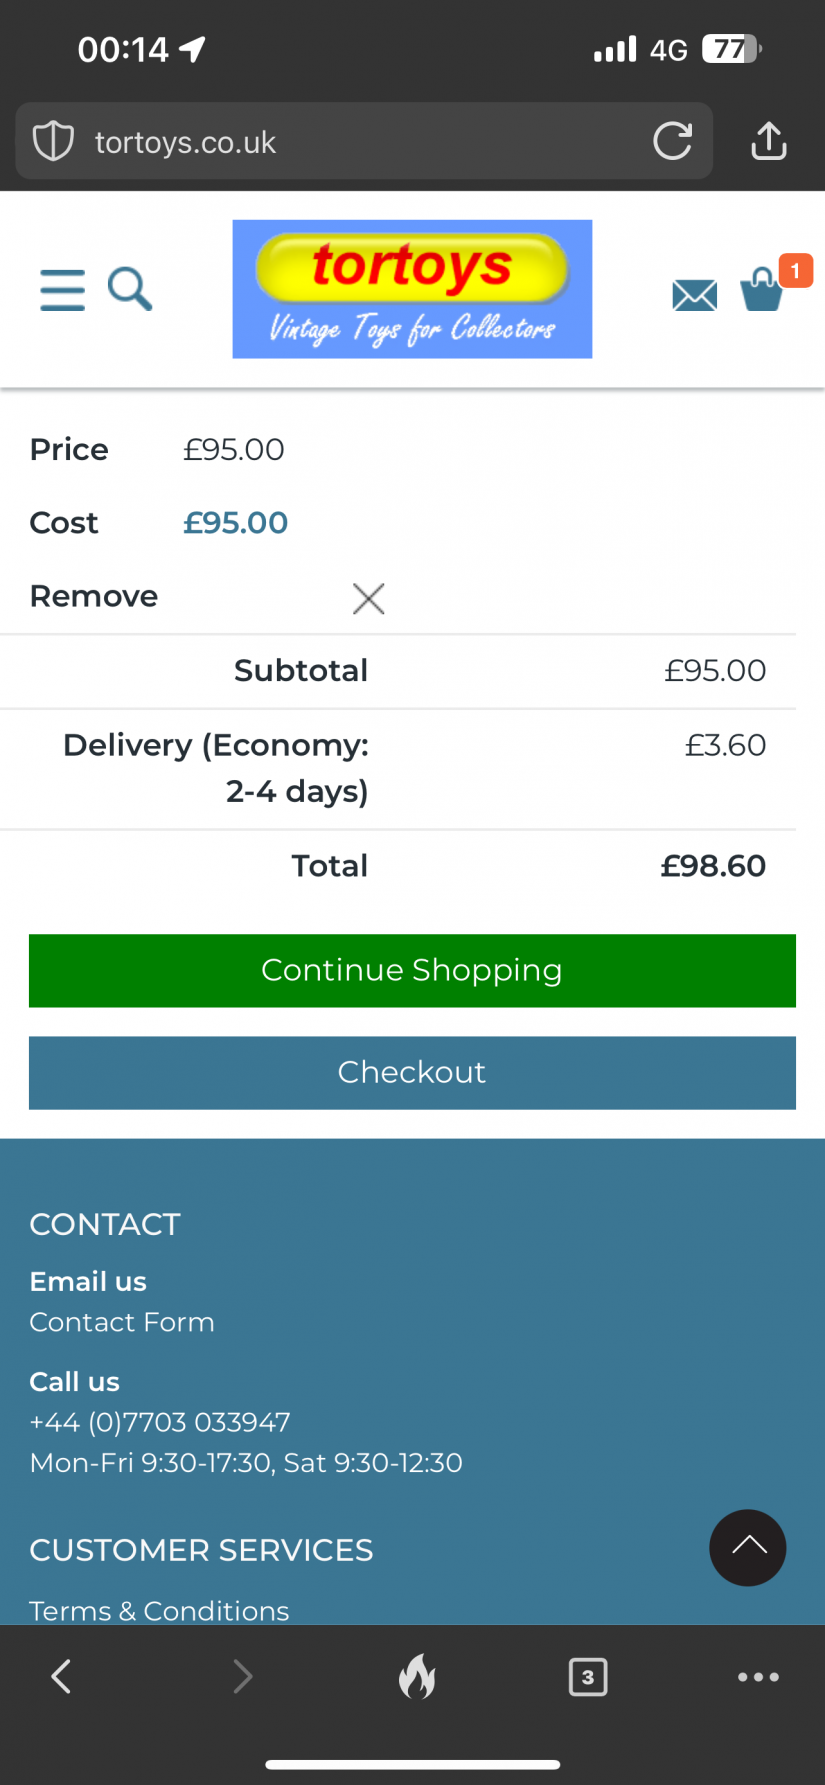Go back with browser back arrow

point(62,1676)
